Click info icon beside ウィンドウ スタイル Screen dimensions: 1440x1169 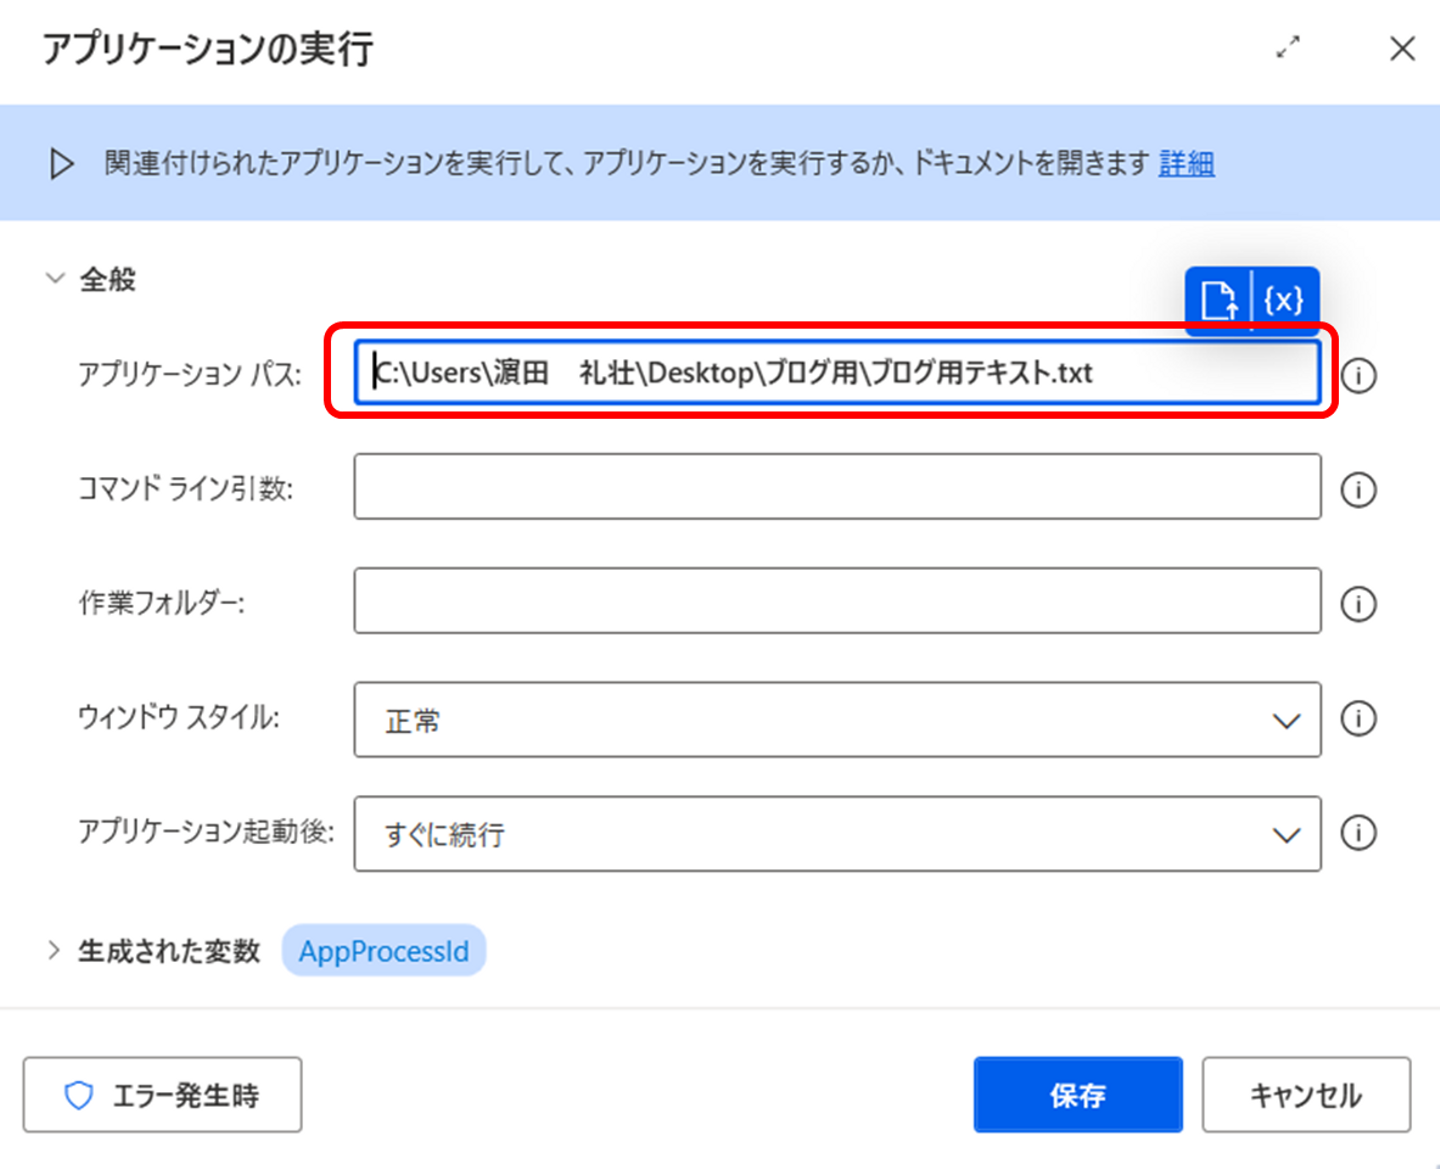coord(1358,719)
